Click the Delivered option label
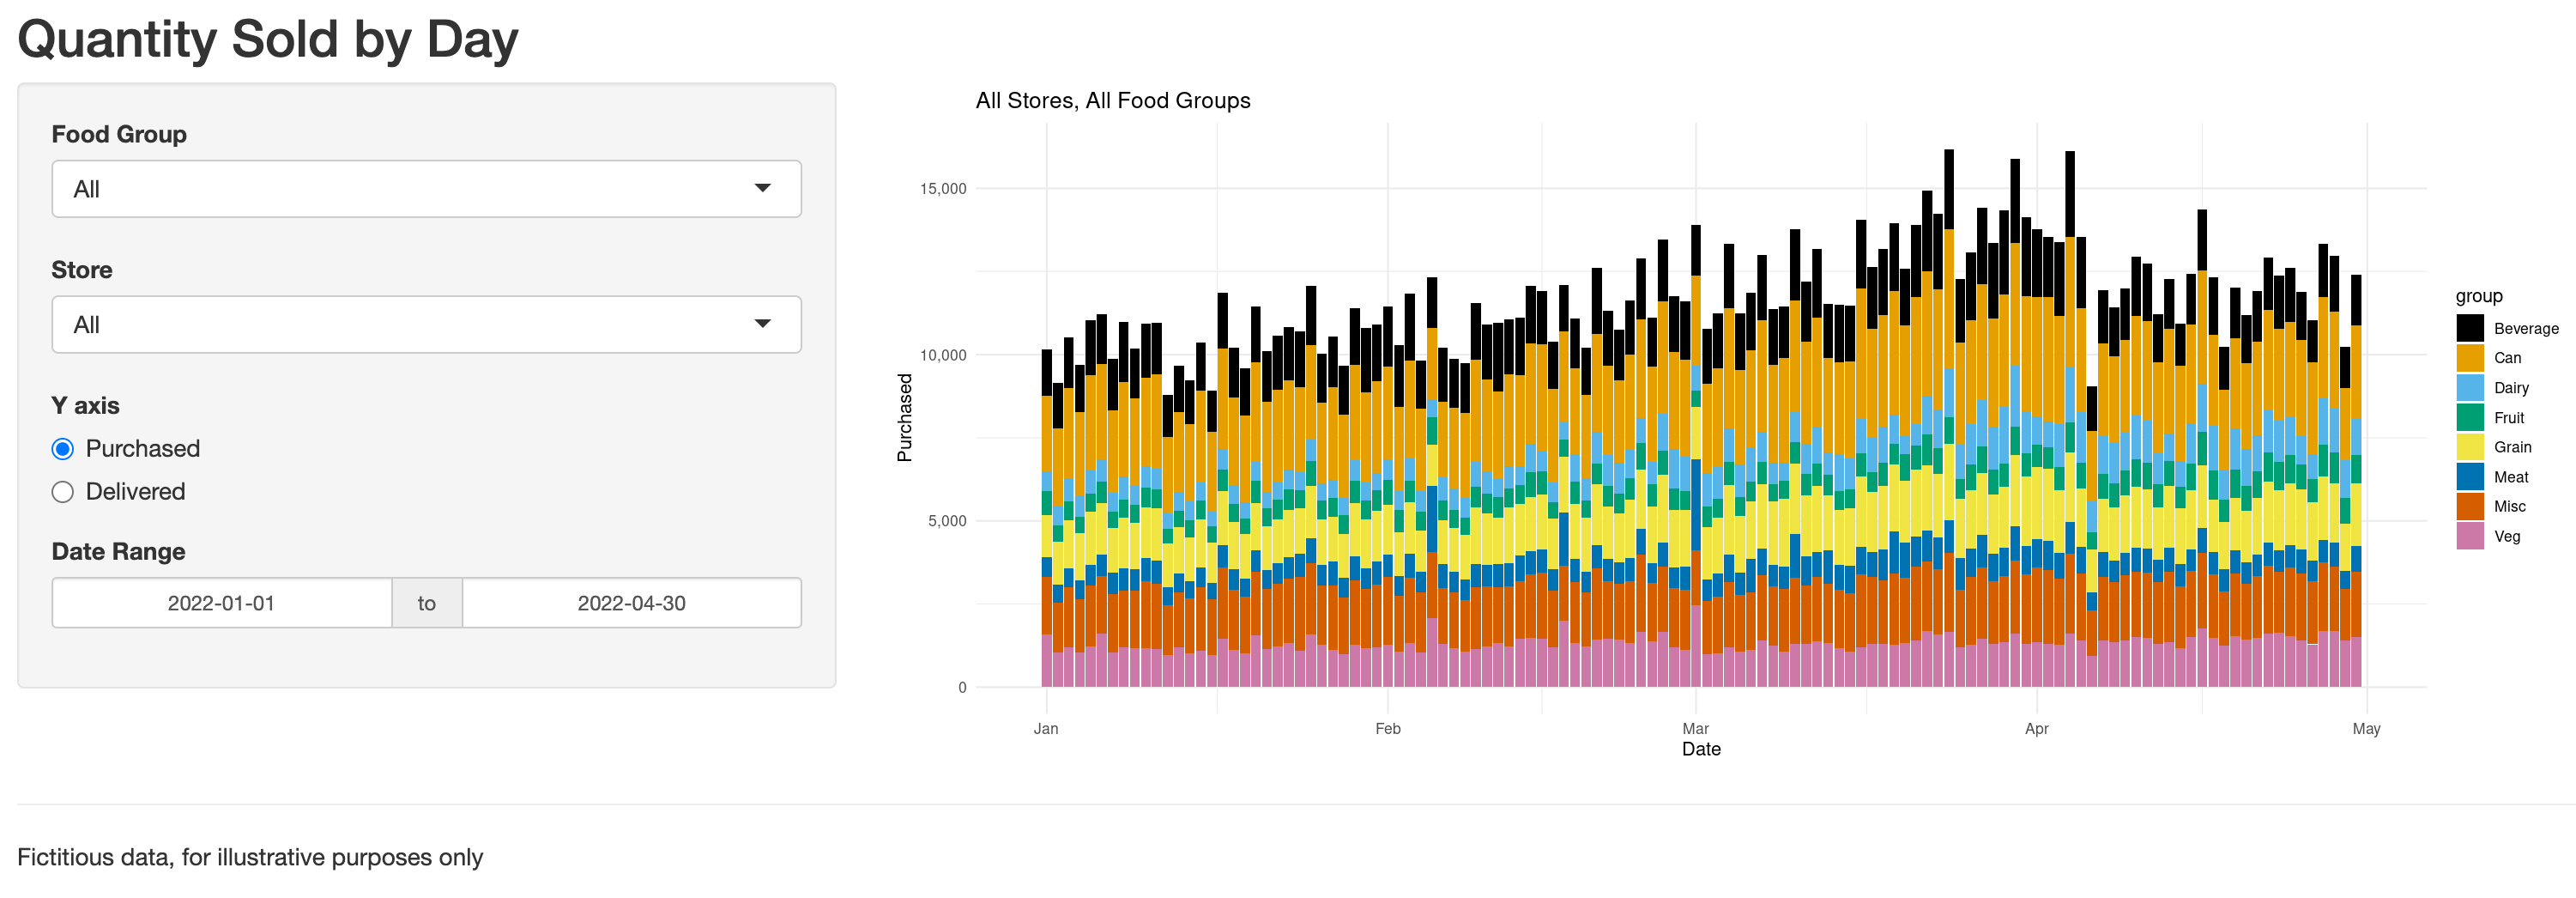The width and height of the screenshot is (2576, 898). (x=135, y=492)
